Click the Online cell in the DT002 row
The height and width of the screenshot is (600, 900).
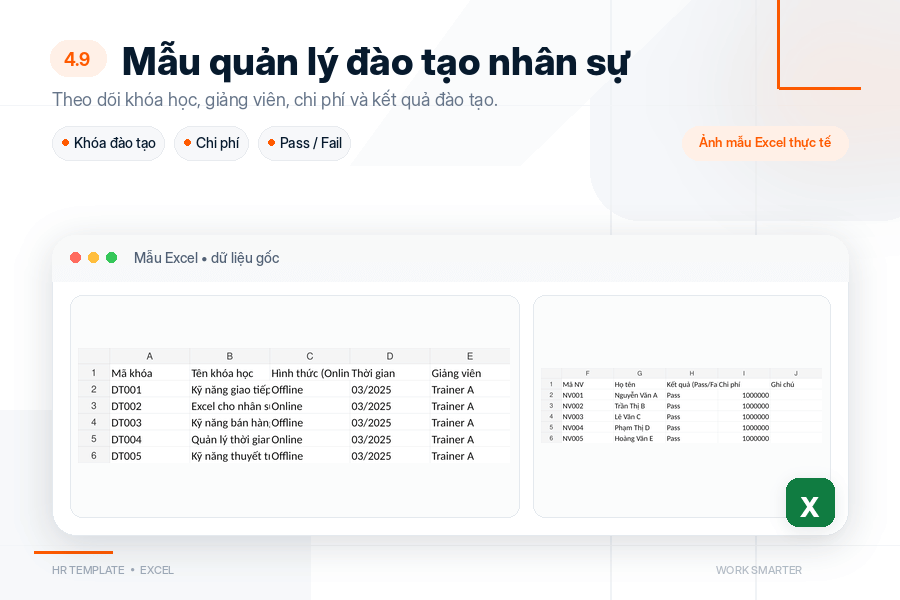[310, 407]
